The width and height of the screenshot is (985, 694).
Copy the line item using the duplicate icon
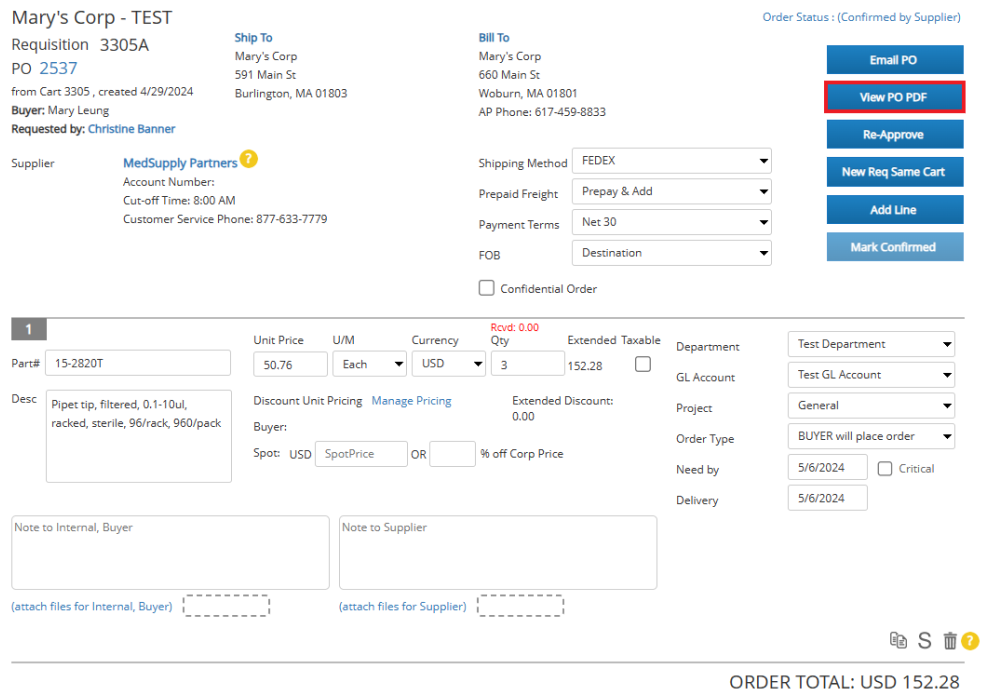pyautogui.click(x=899, y=641)
